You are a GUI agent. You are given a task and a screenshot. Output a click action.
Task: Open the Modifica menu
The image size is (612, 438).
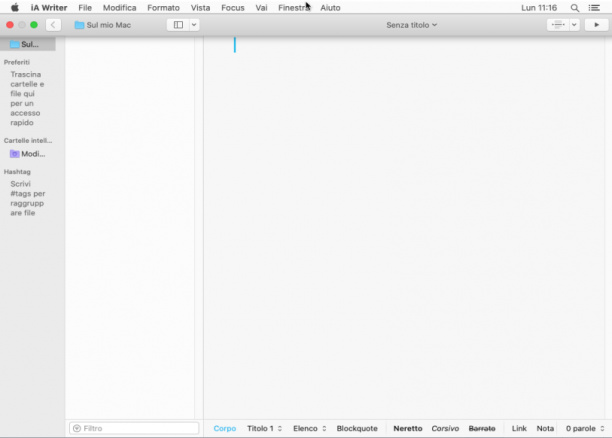pyautogui.click(x=119, y=8)
